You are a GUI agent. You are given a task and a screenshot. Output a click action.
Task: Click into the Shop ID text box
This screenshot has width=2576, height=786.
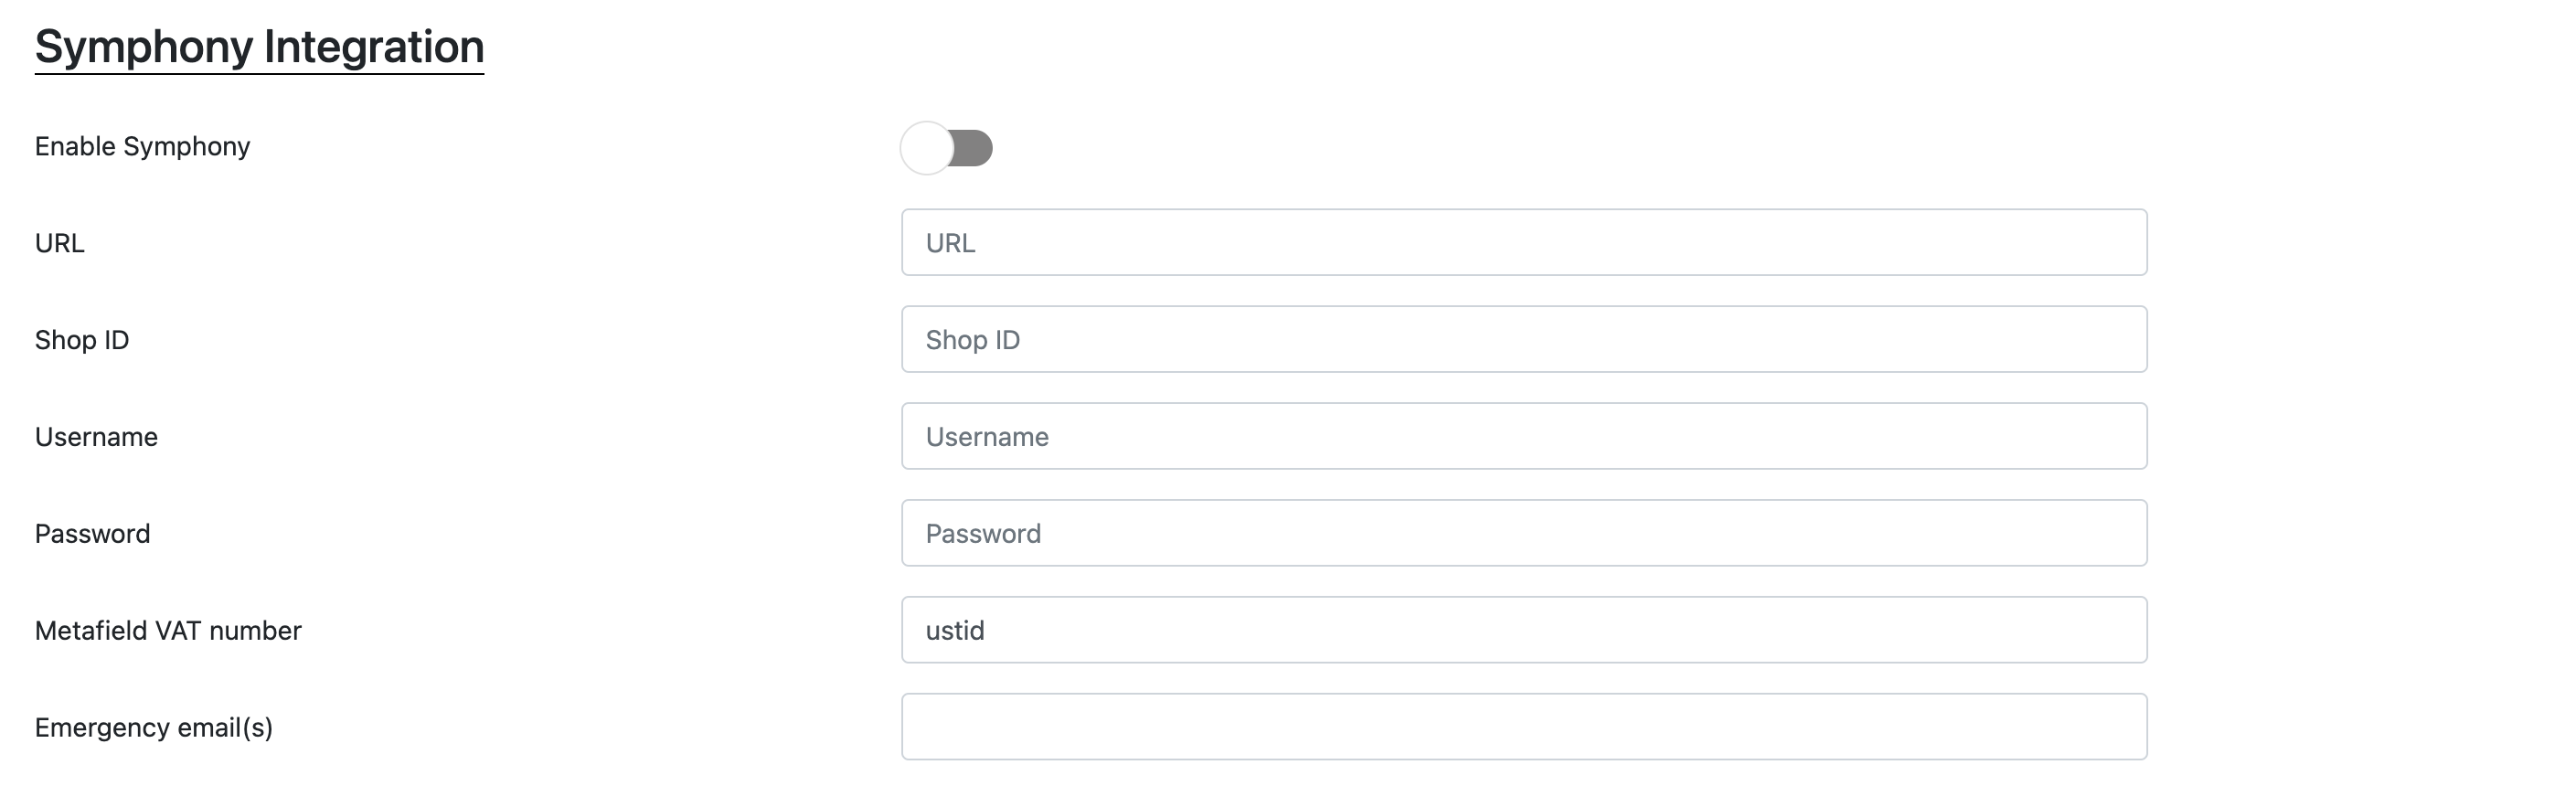(1523, 339)
